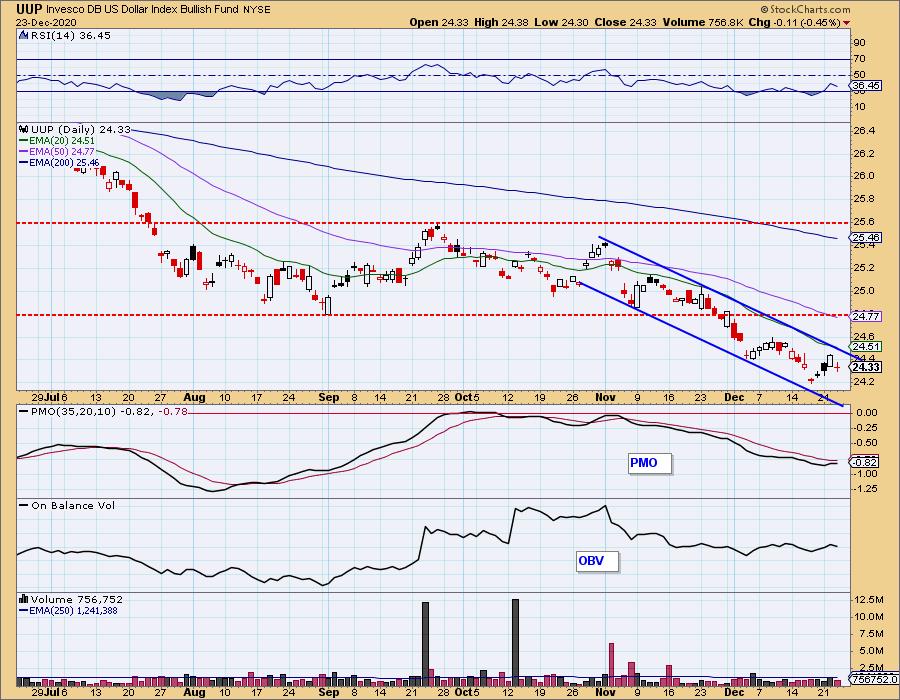This screenshot has height=700, width=900.
Task: Click the 756752.0 volume value tag
Action: [874, 679]
